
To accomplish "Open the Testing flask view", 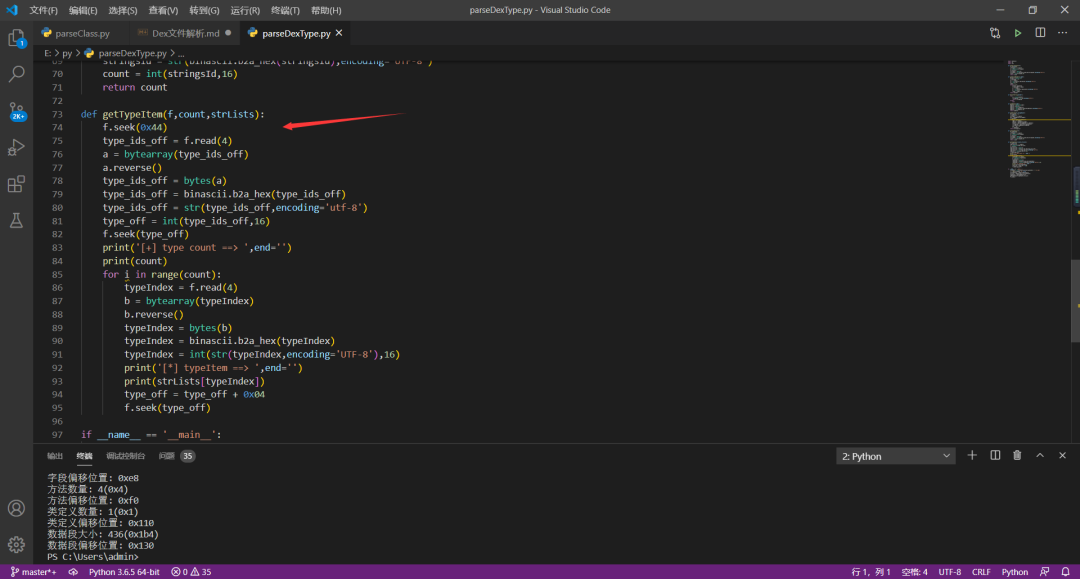I will 16,220.
